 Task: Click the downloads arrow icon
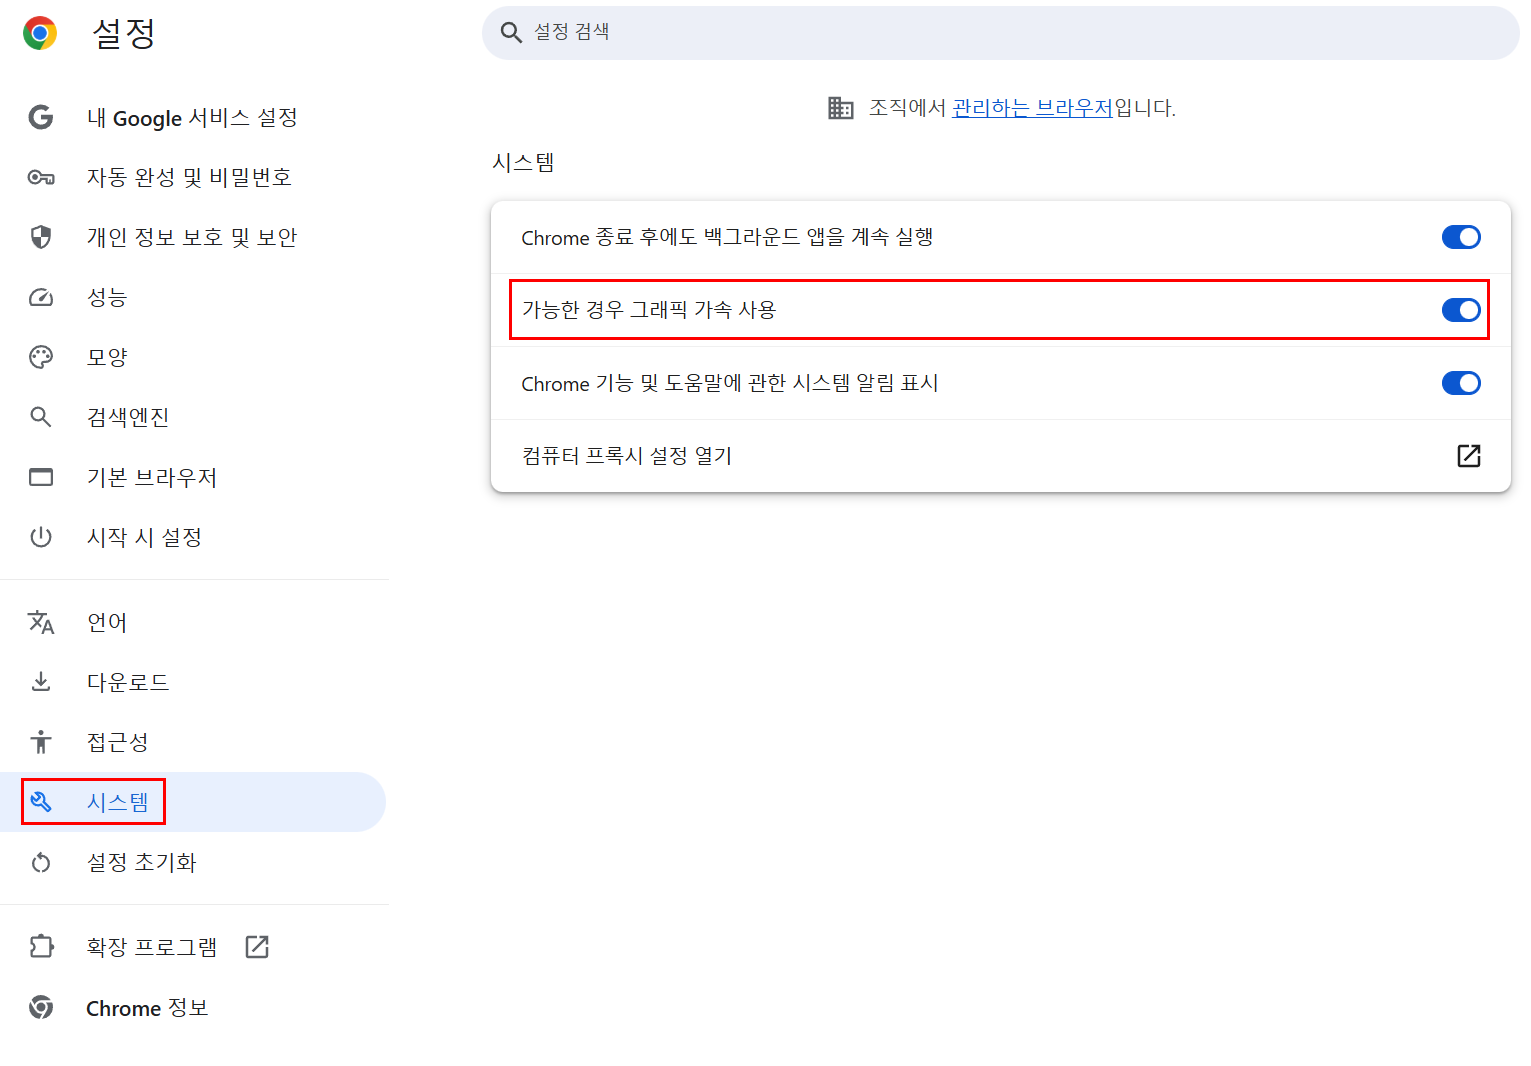[x=41, y=681]
